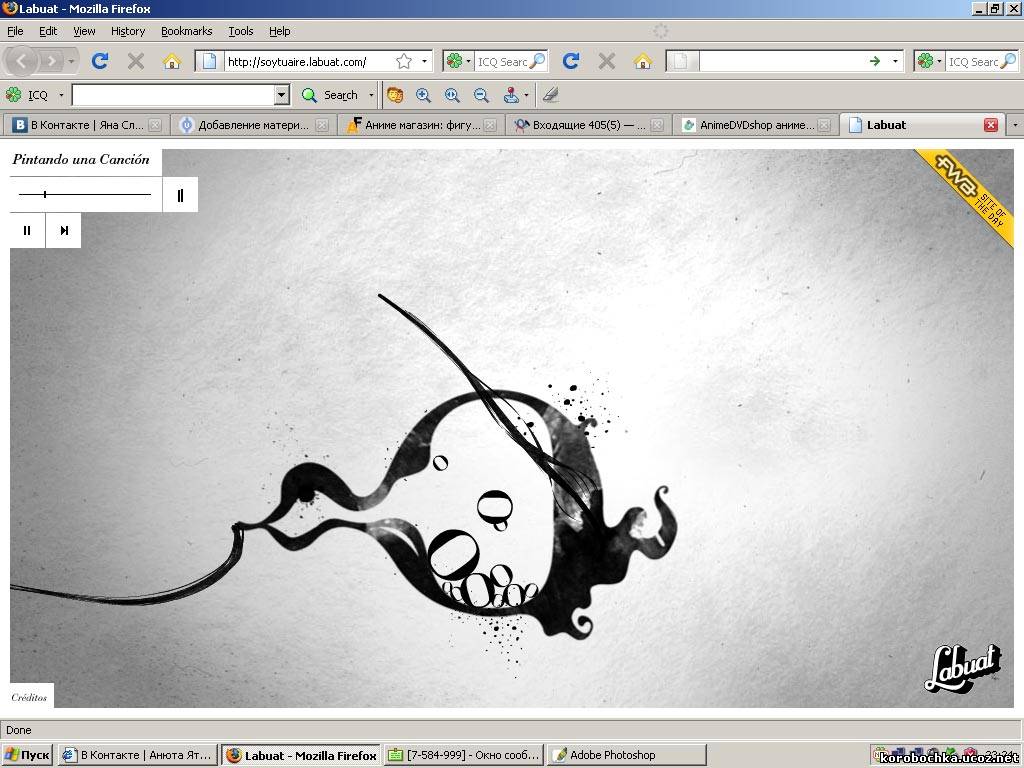Image resolution: width=1024 pixels, height=768 pixels.
Task: Expand the URL history dropdown arrow
Action: click(x=424, y=61)
